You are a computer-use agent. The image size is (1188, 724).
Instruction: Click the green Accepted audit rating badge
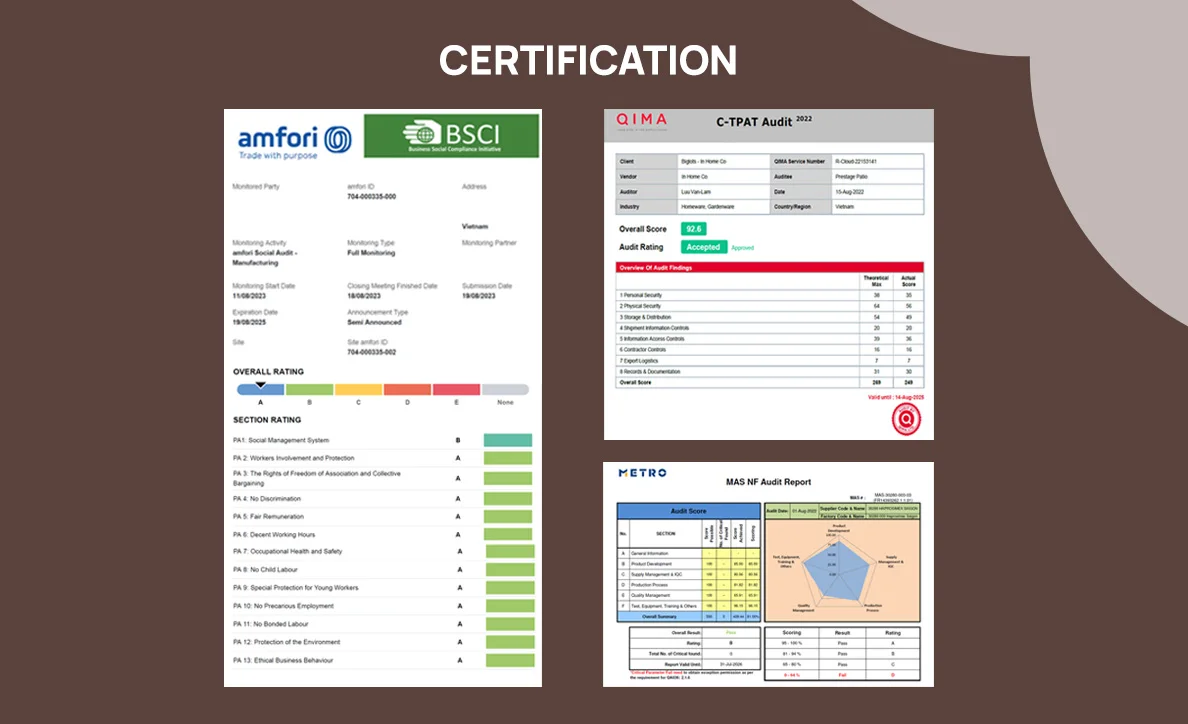pos(703,247)
